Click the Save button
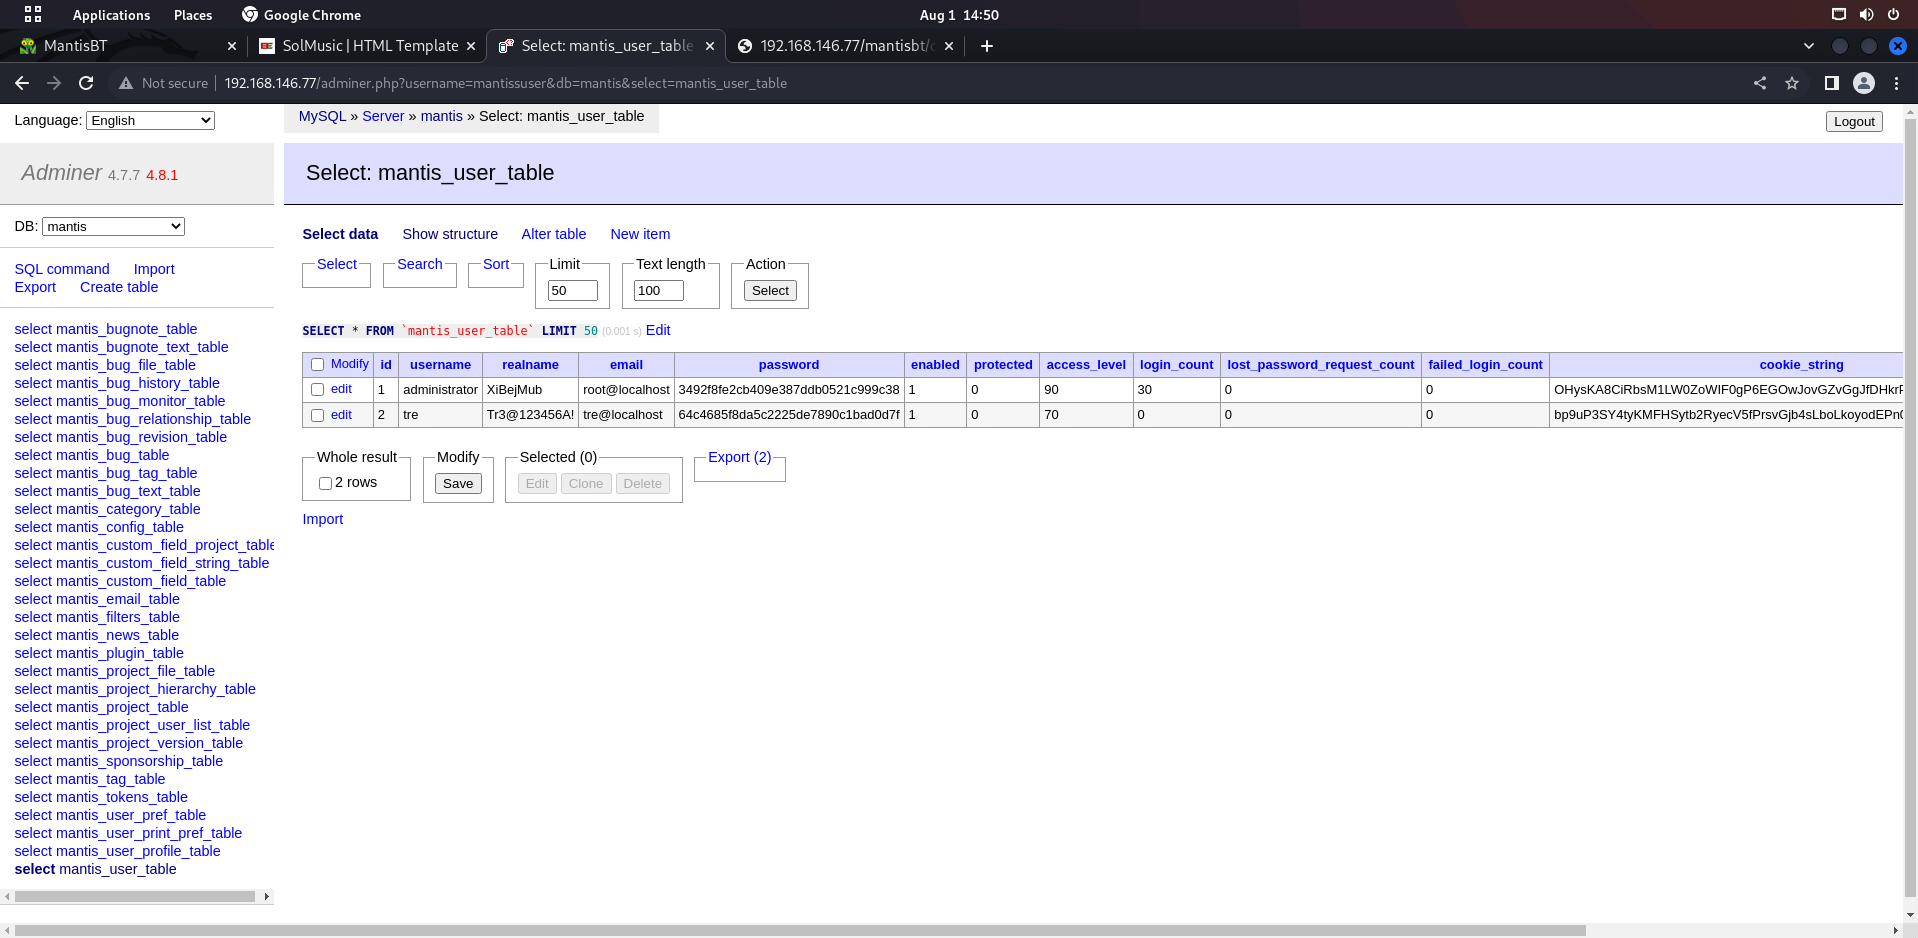1918x938 pixels. [458, 483]
